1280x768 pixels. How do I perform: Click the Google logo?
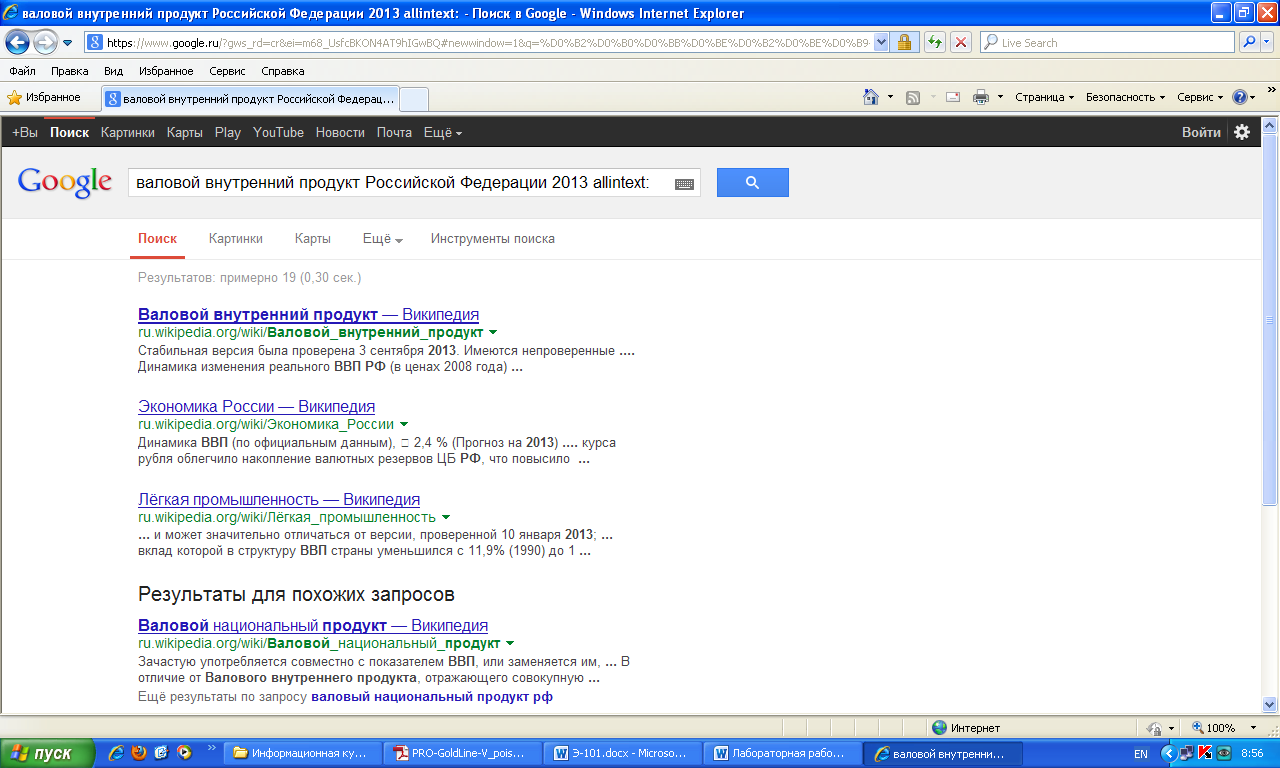coord(65,182)
